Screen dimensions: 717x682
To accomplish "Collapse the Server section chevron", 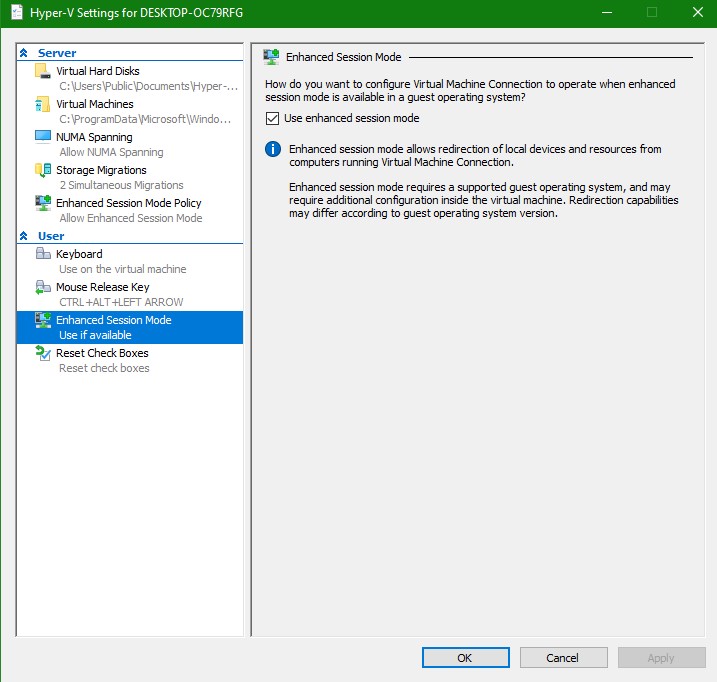I will (x=24, y=53).
